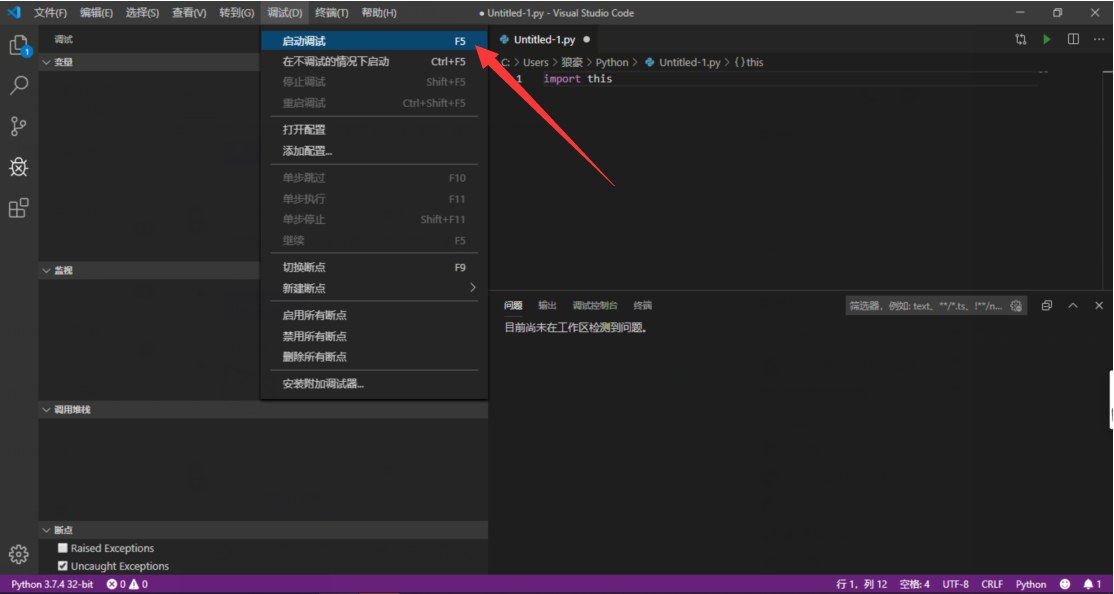Open the Debug bug icon
The image size is (1114, 594).
[18, 167]
